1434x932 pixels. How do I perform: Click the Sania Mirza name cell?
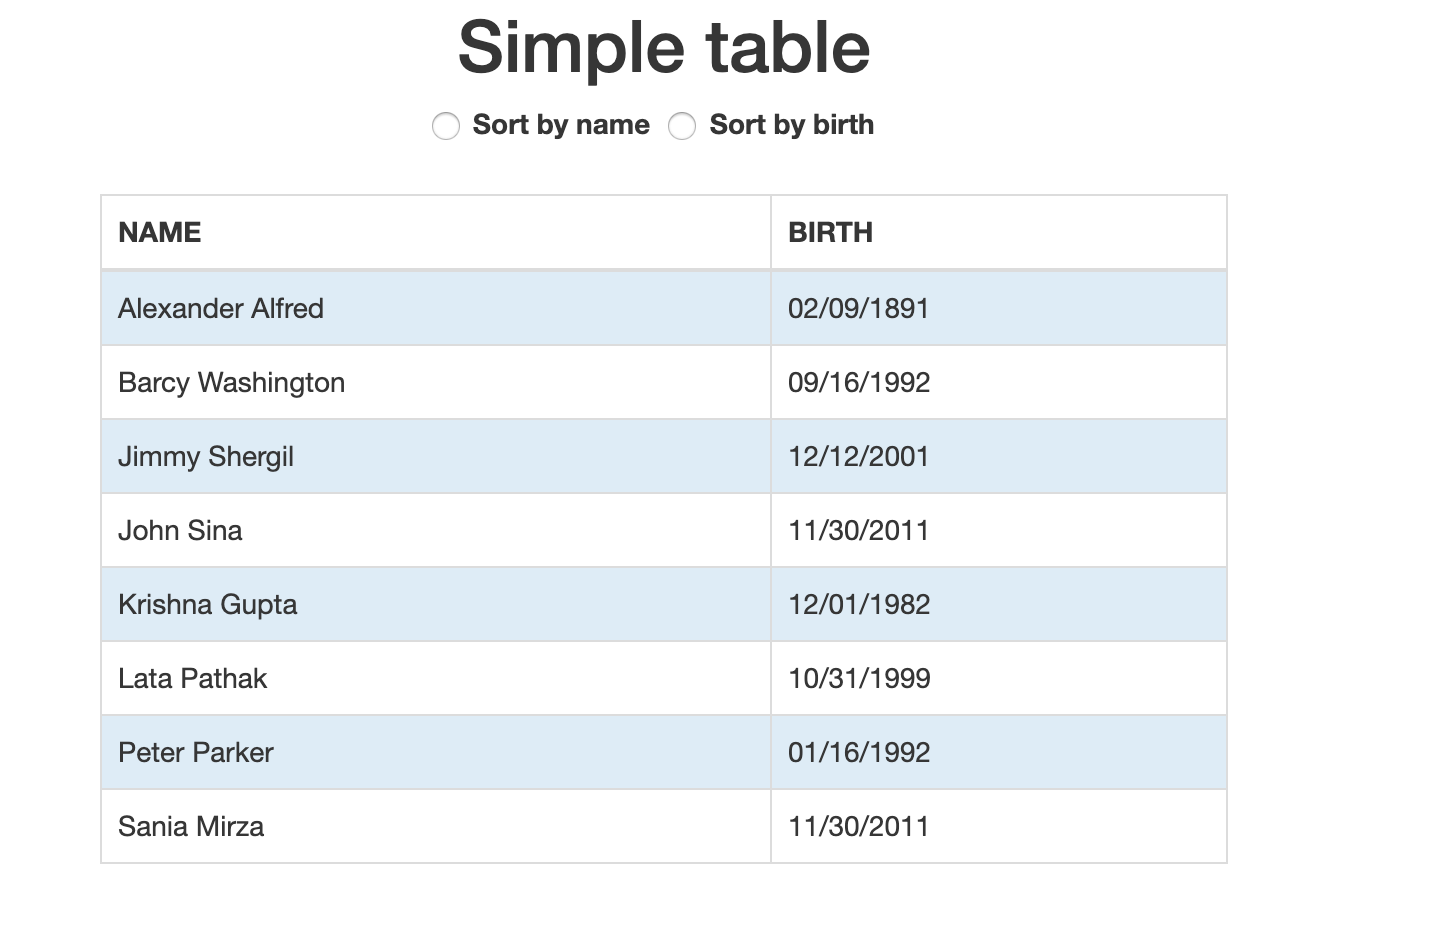pos(191,826)
